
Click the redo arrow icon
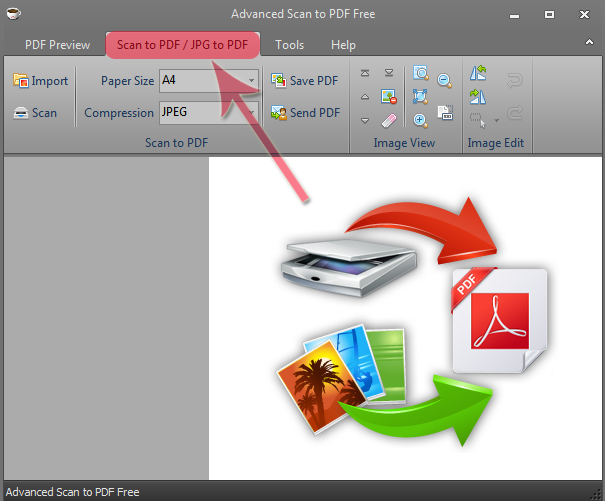515,113
